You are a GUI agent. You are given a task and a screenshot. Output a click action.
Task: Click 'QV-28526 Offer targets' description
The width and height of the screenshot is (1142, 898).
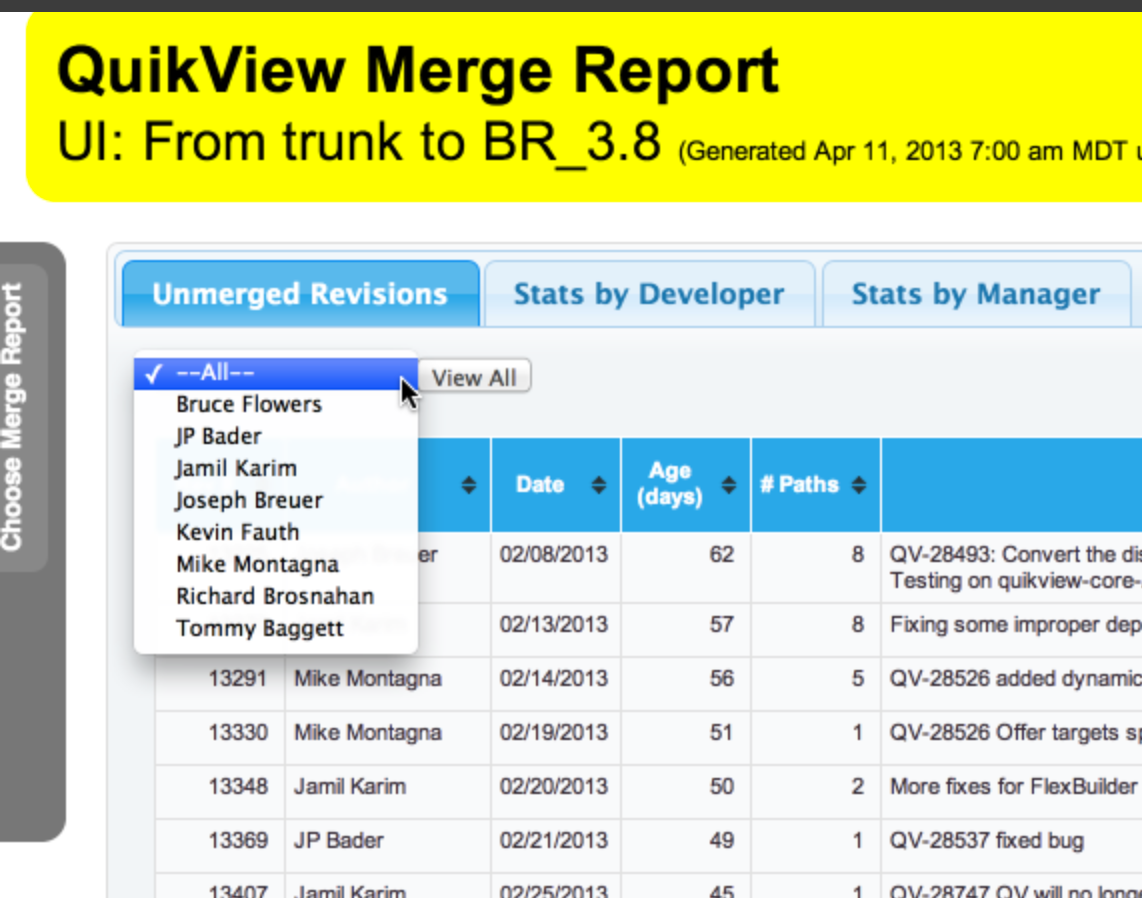[1015, 733]
